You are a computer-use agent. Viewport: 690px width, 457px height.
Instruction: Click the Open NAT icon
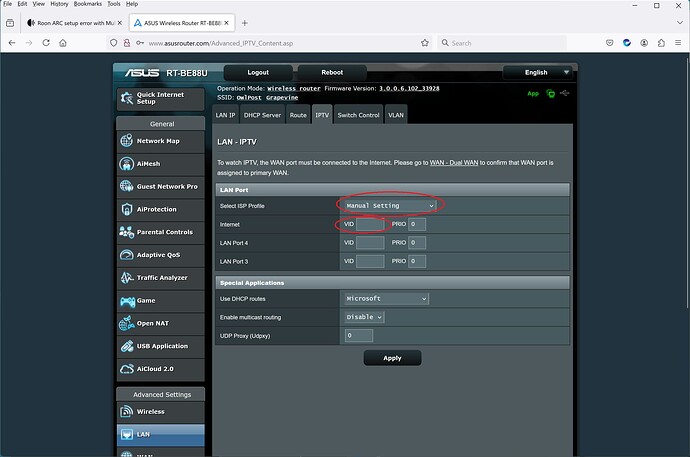click(127, 323)
